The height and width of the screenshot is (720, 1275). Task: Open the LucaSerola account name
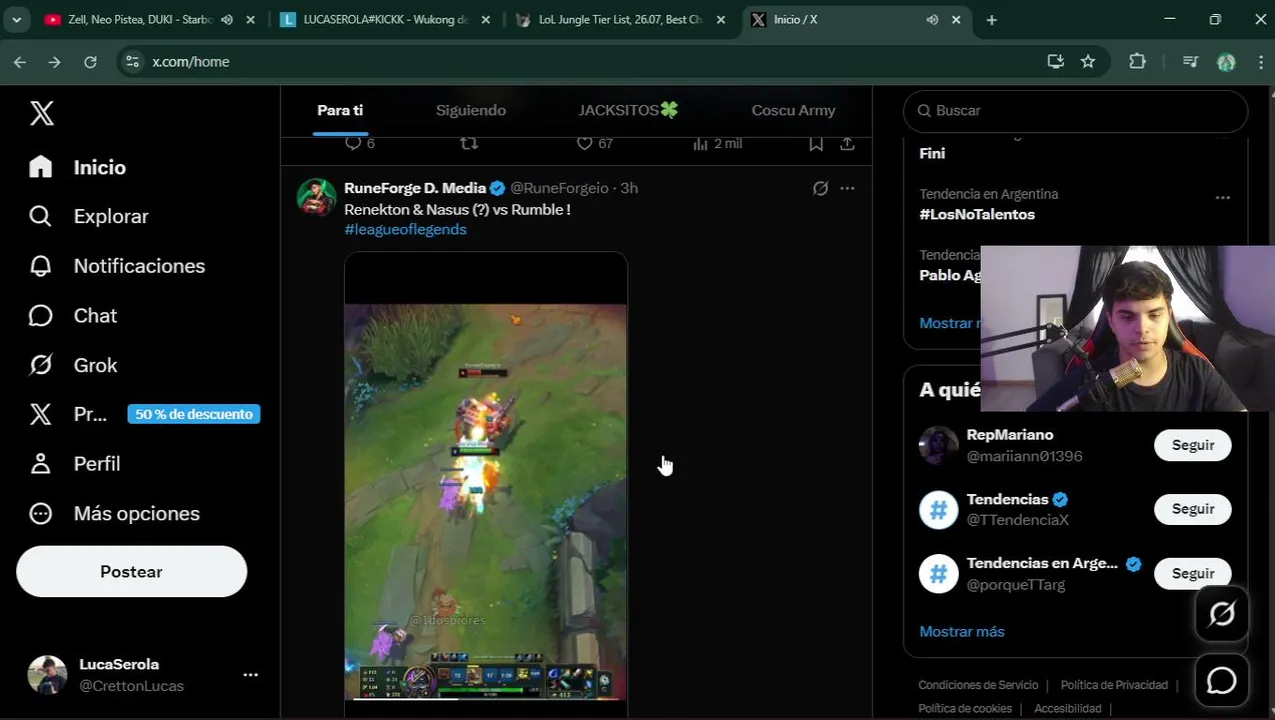[x=119, y=664]
